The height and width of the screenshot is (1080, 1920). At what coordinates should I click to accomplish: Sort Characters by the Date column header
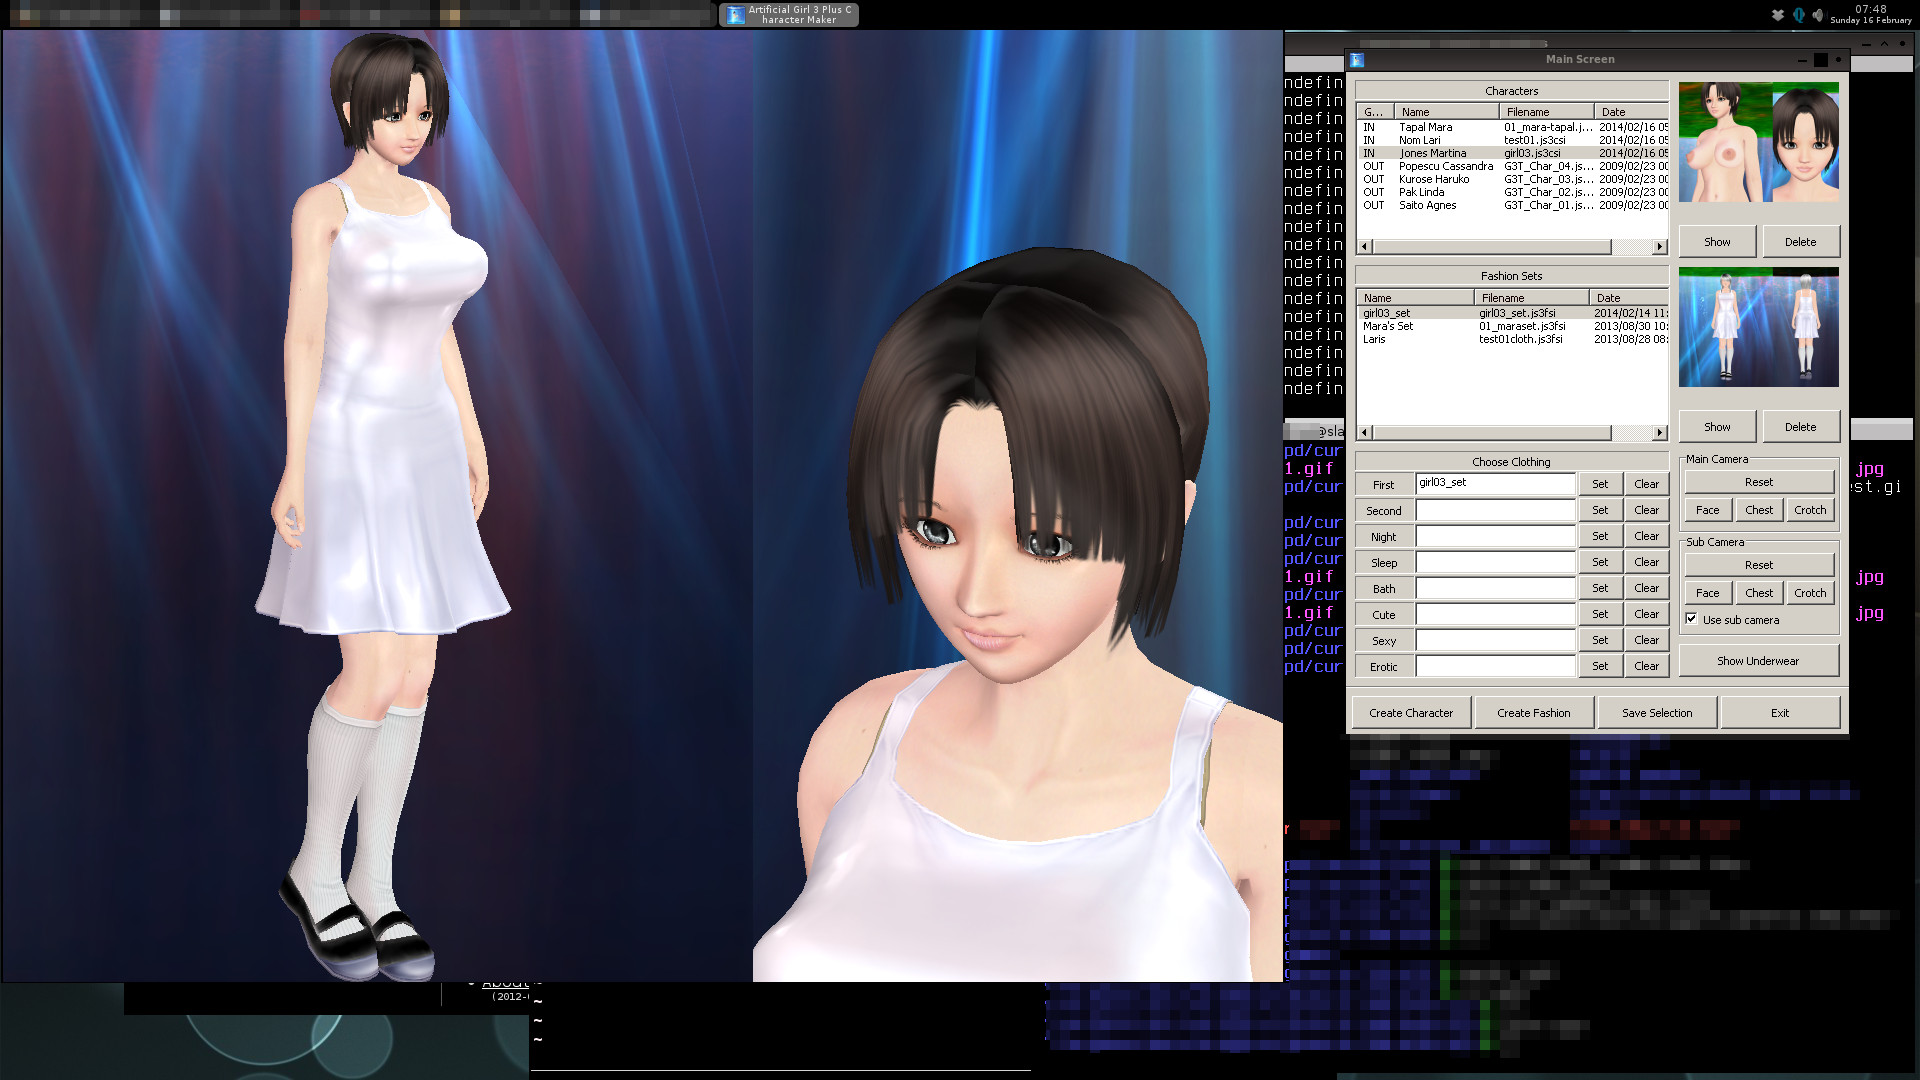click(x=1631, y=112)
